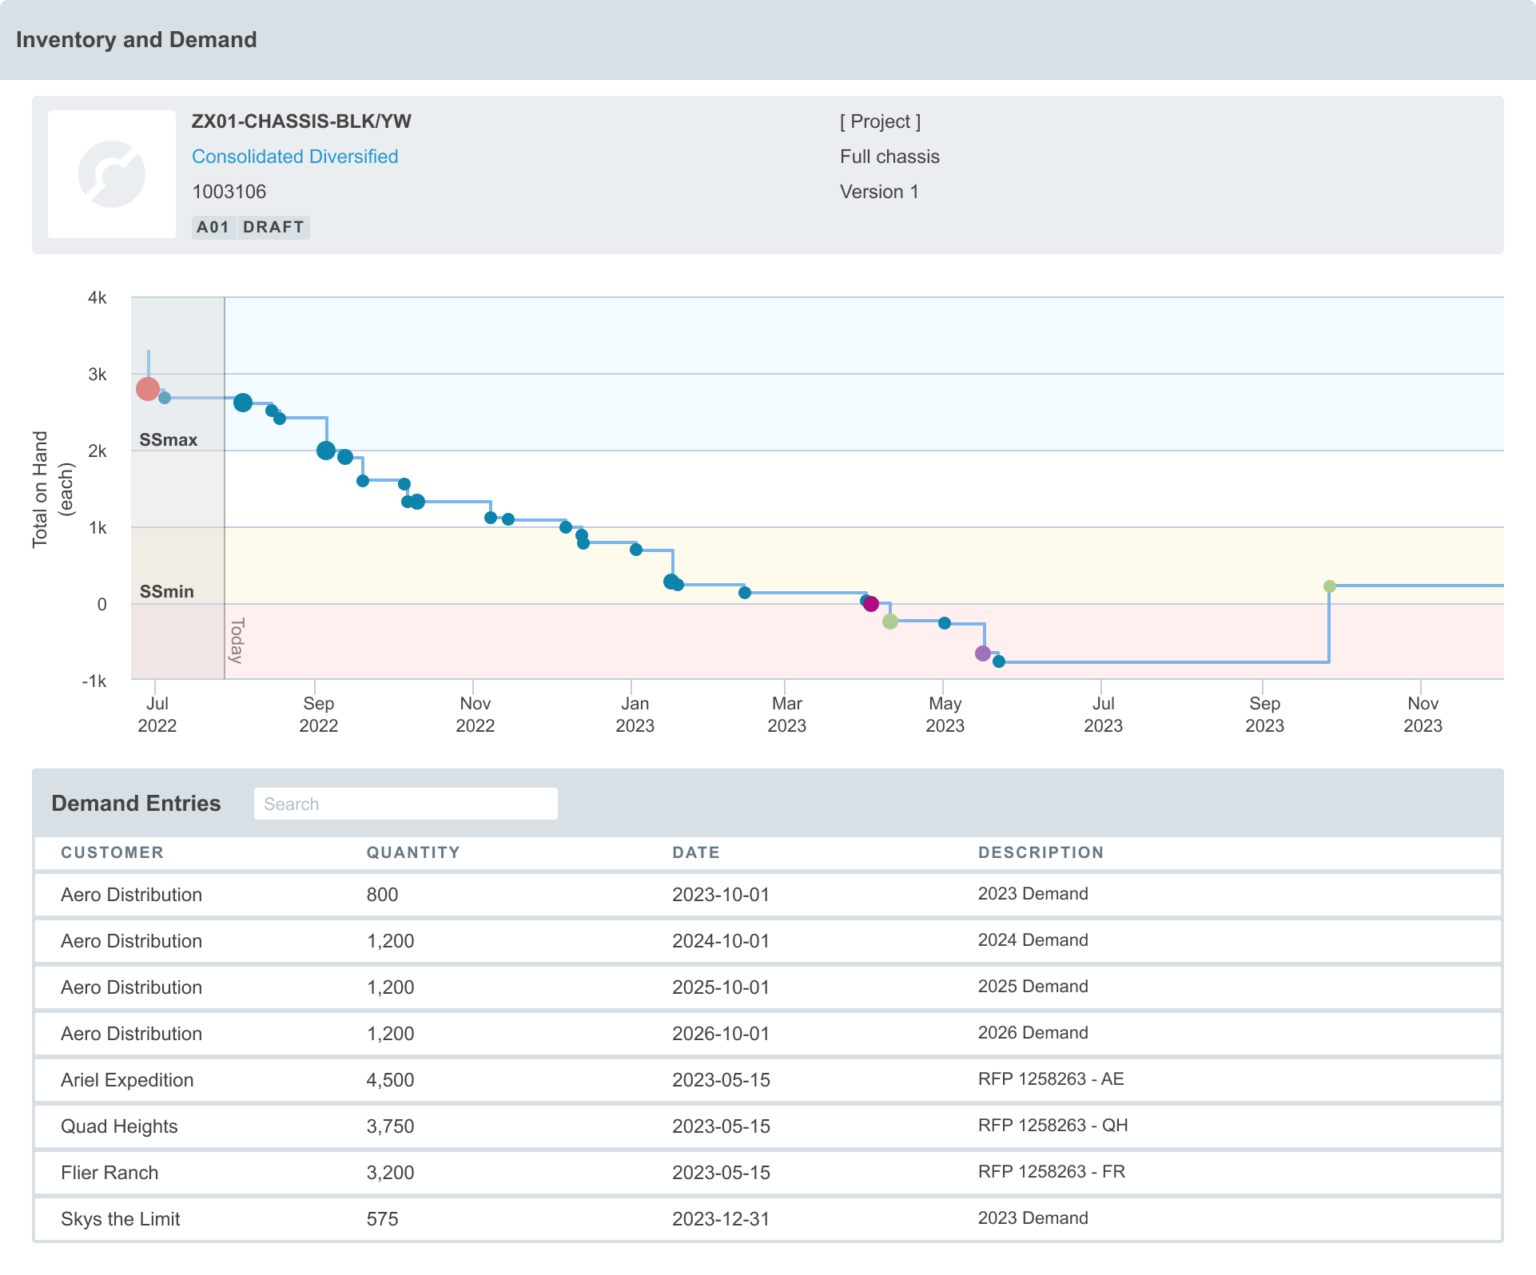Sort the table by the CUSTOMER column header
Screen dimensions: 1536x1275
coord(112,853)
